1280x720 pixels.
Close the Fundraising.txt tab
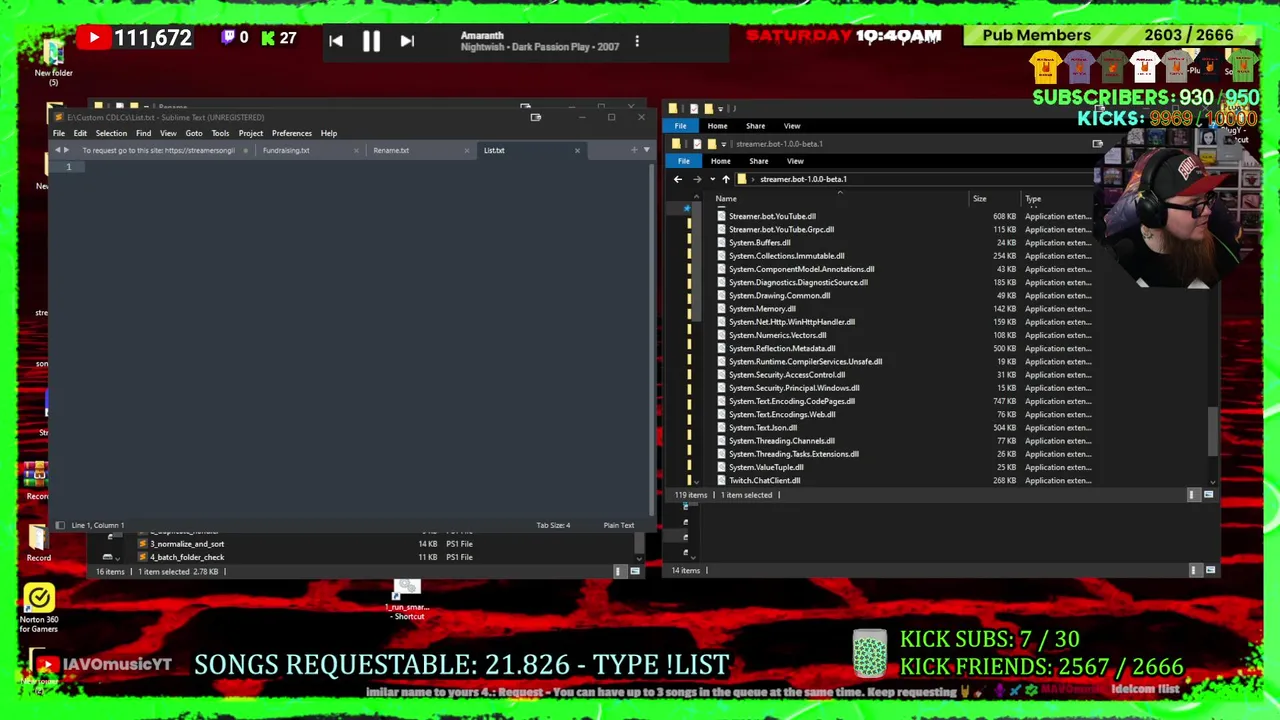[356, 150]
